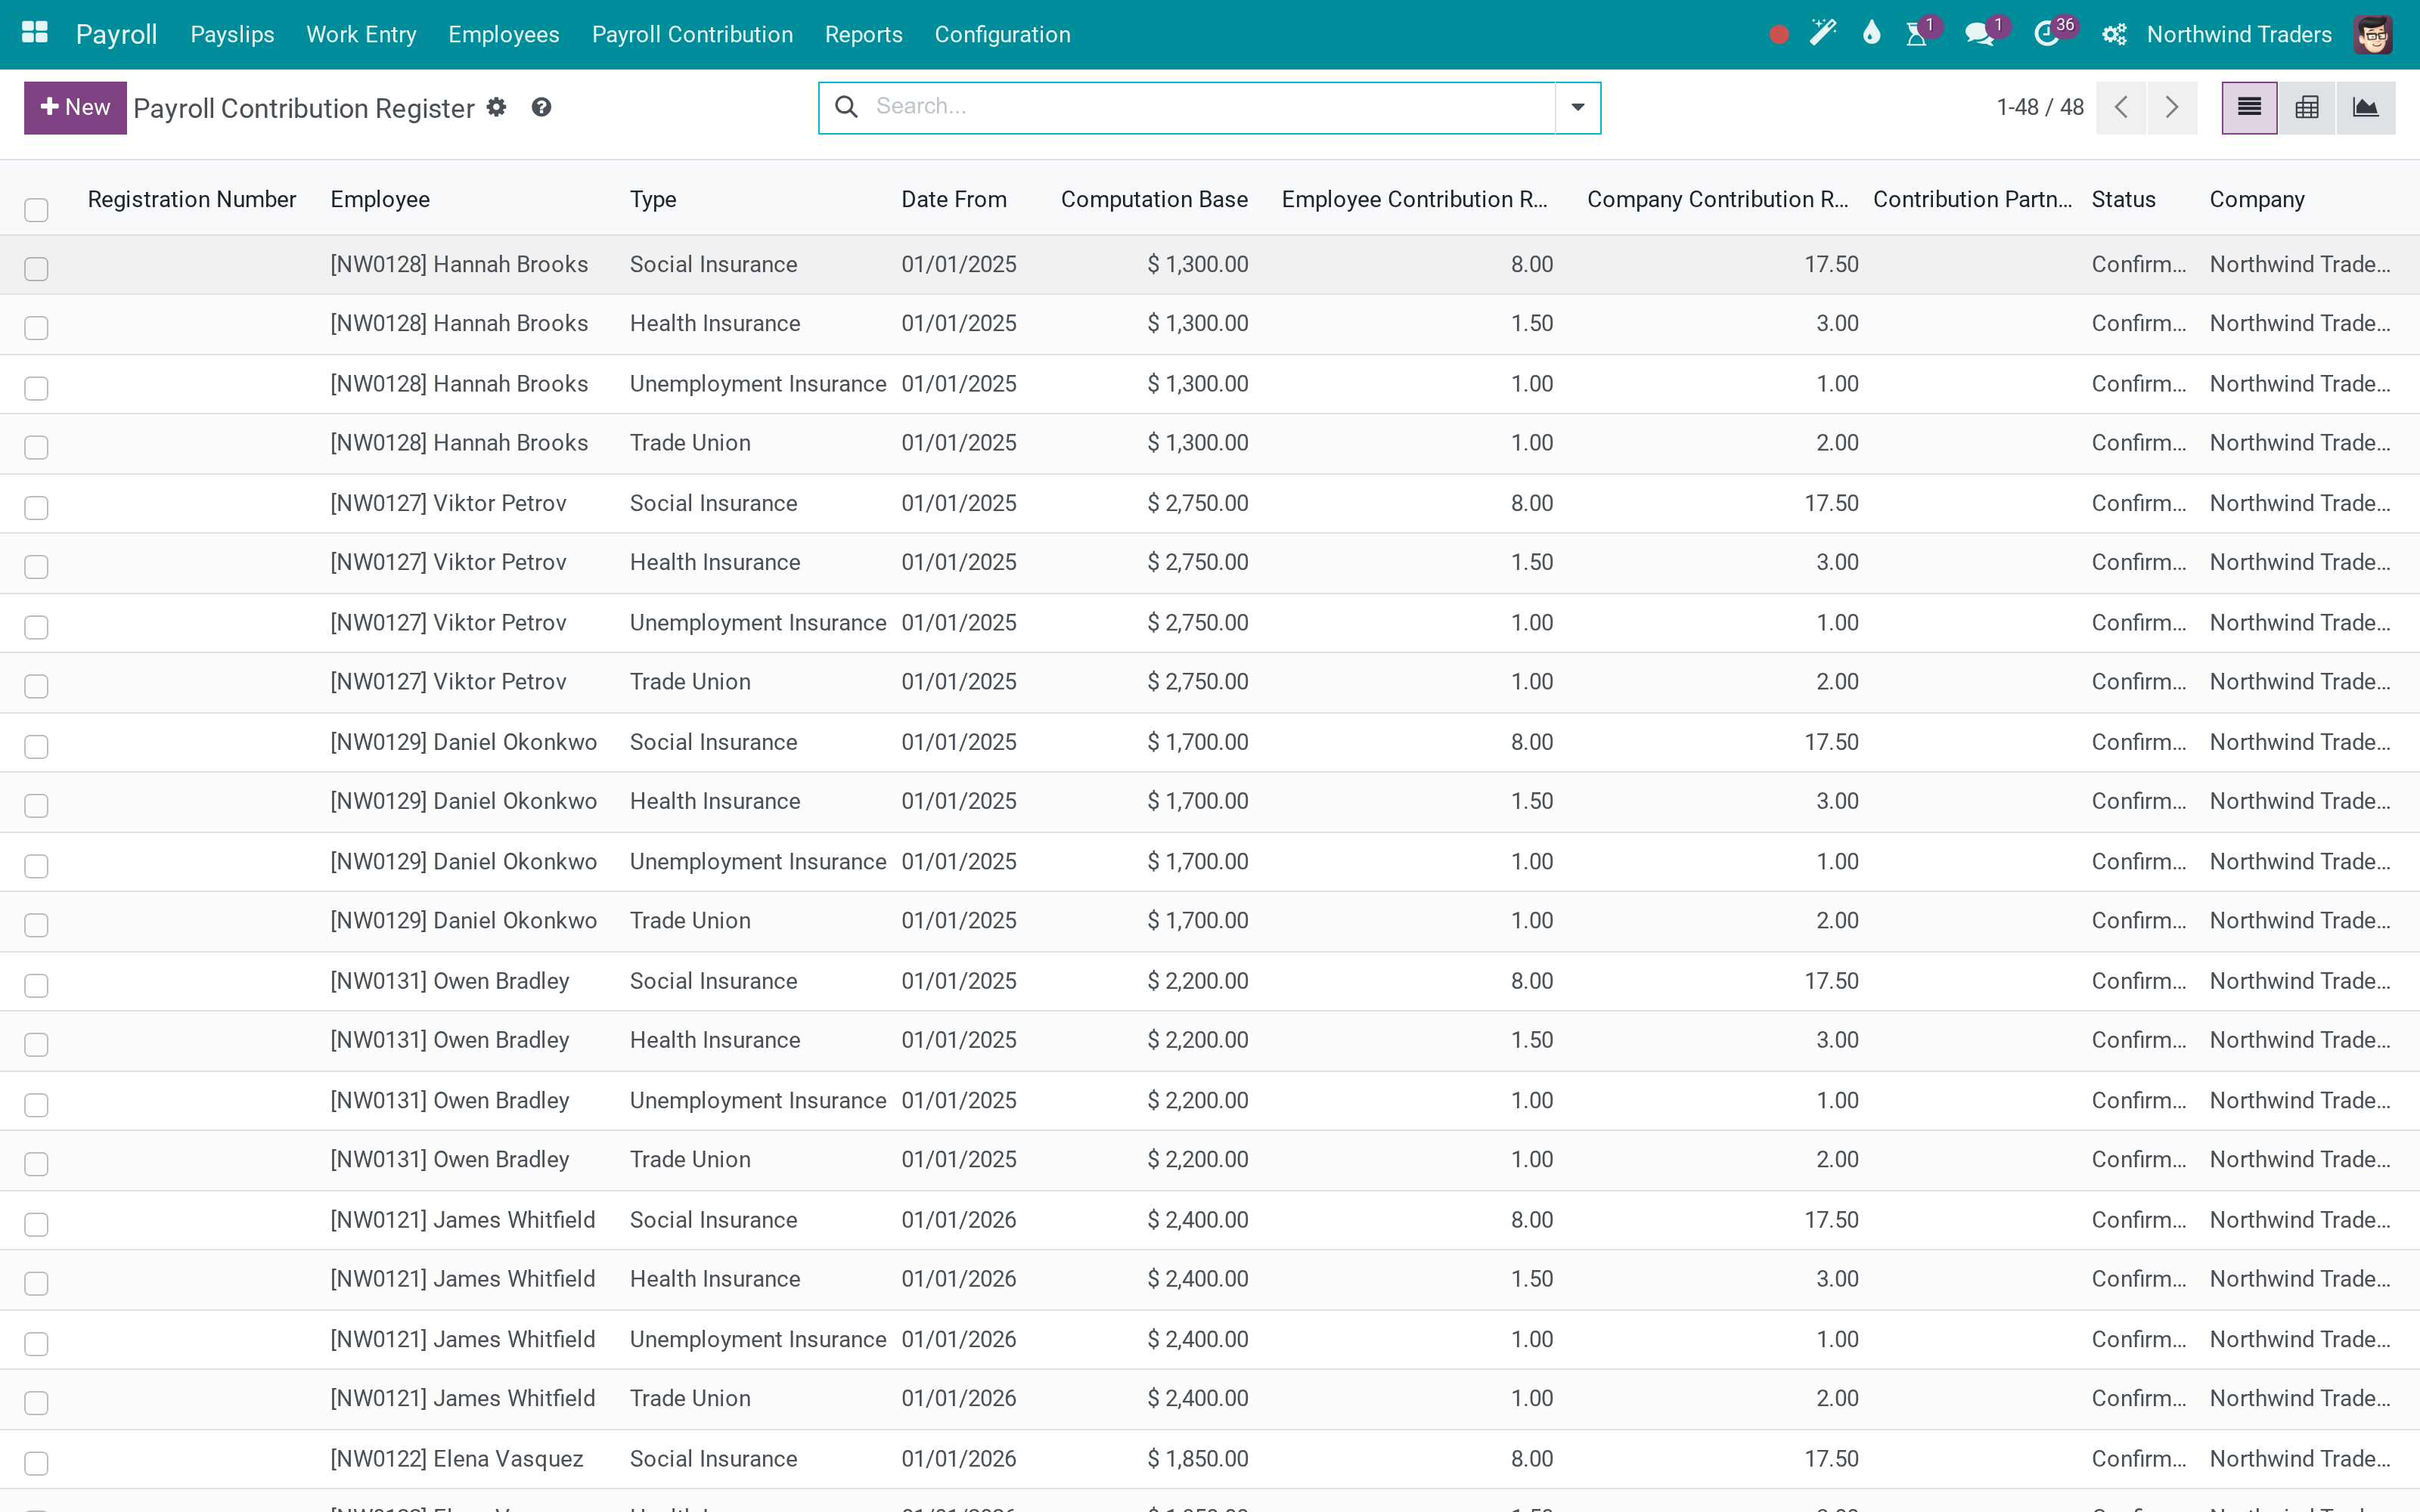Check Viktor Petrov Trade Union row
Screen dimensions: 2420x1512
click(x=36, y=686)
